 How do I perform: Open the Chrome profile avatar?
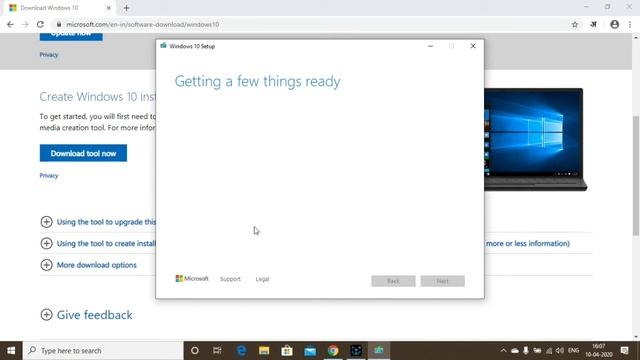click(614, 24)
